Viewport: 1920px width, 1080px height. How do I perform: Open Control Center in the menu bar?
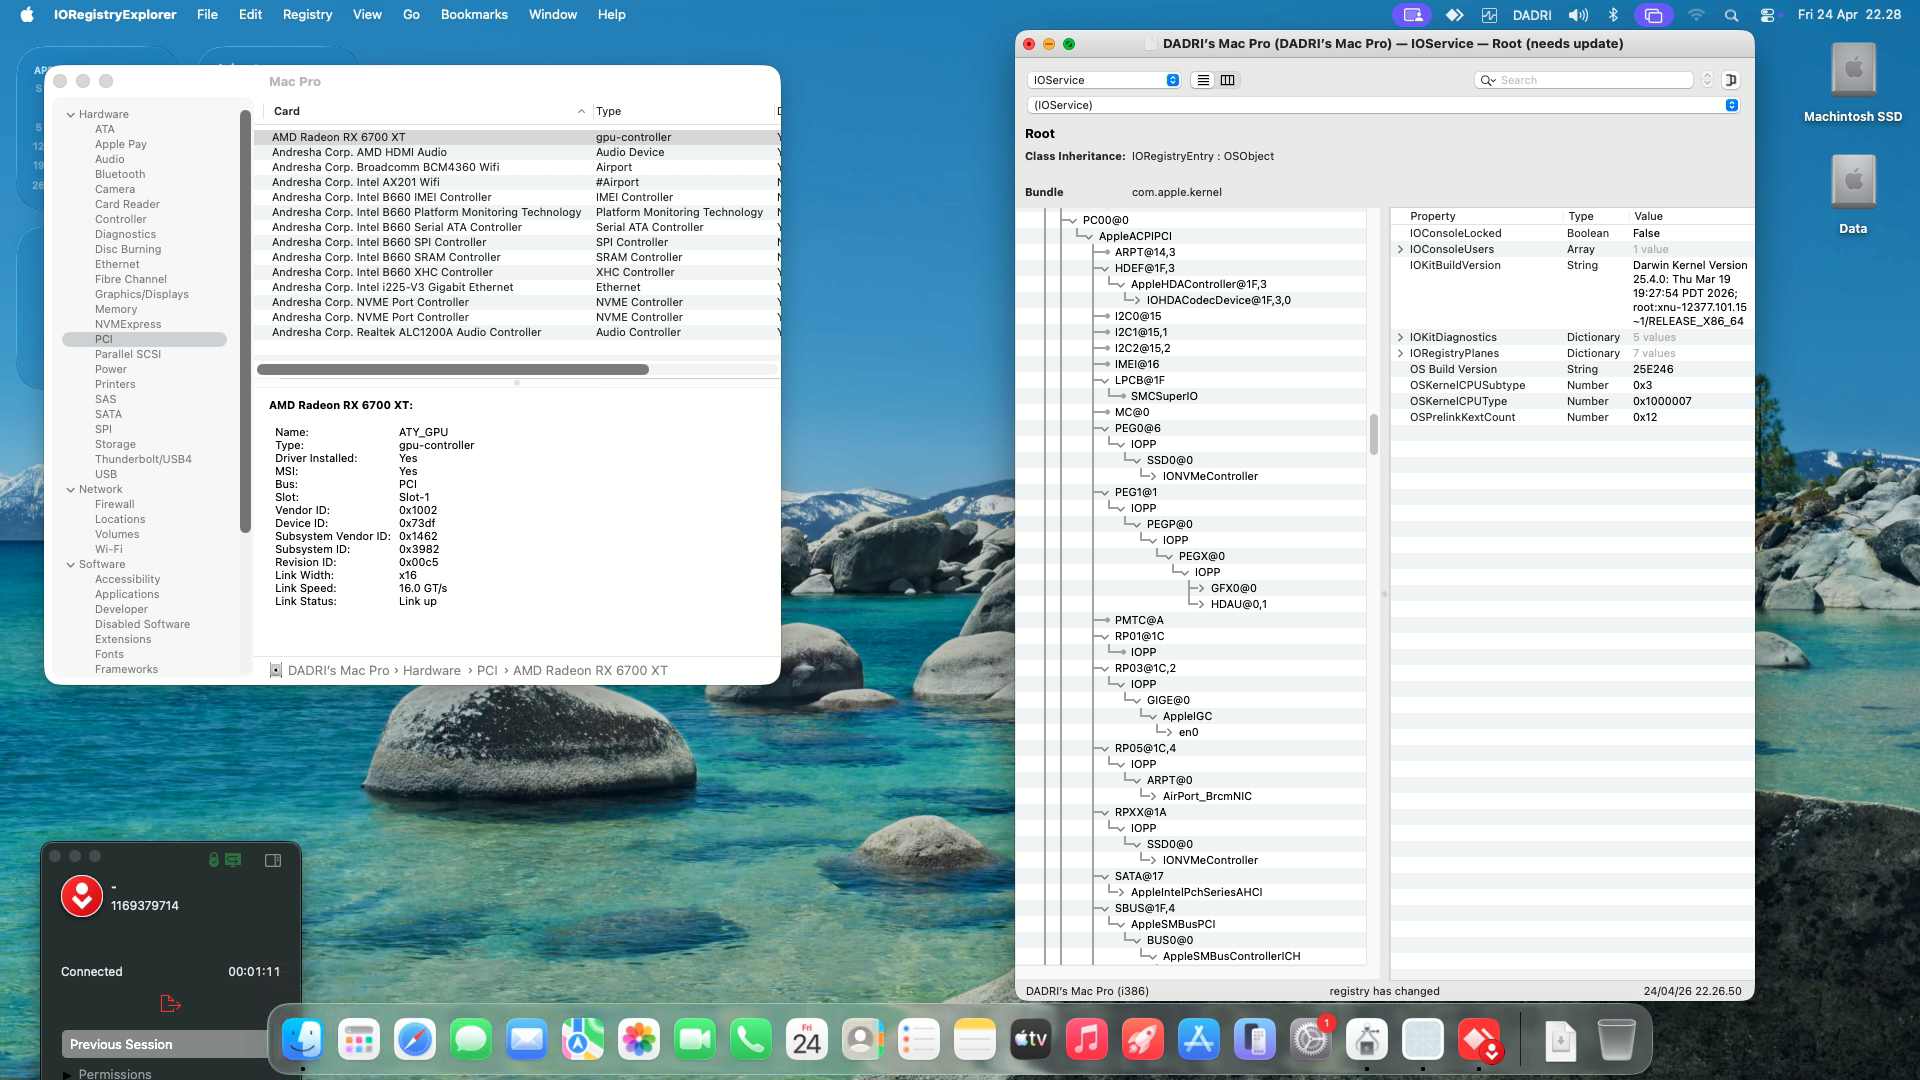coord(1768,15)
